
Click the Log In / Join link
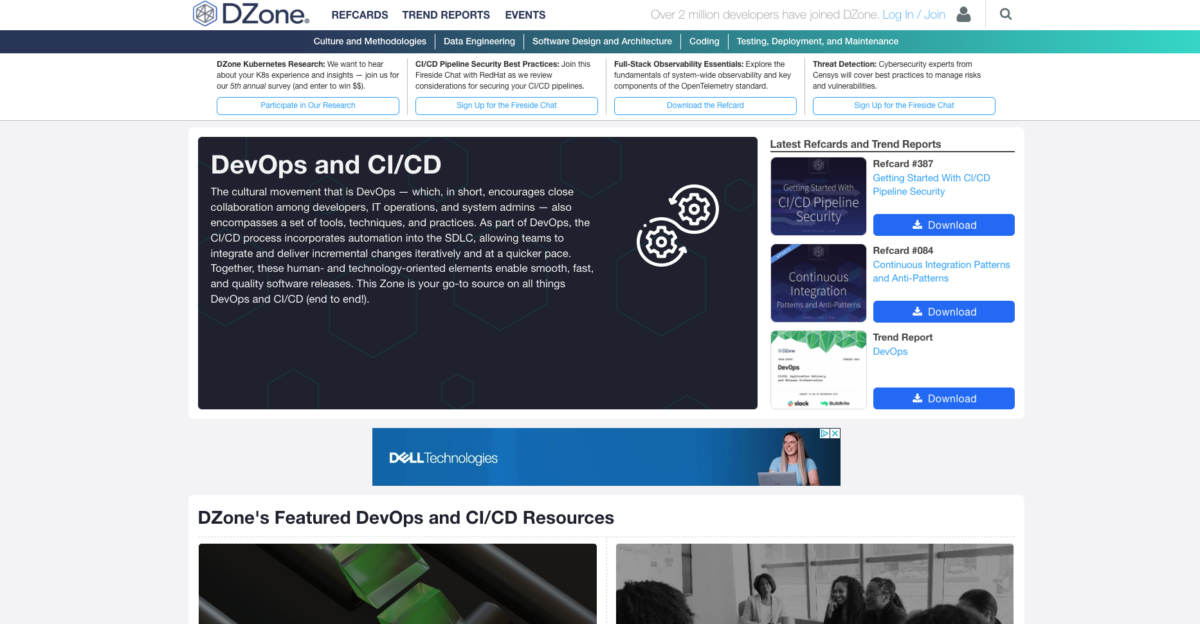pyautogui.click(x=913, y=14)
